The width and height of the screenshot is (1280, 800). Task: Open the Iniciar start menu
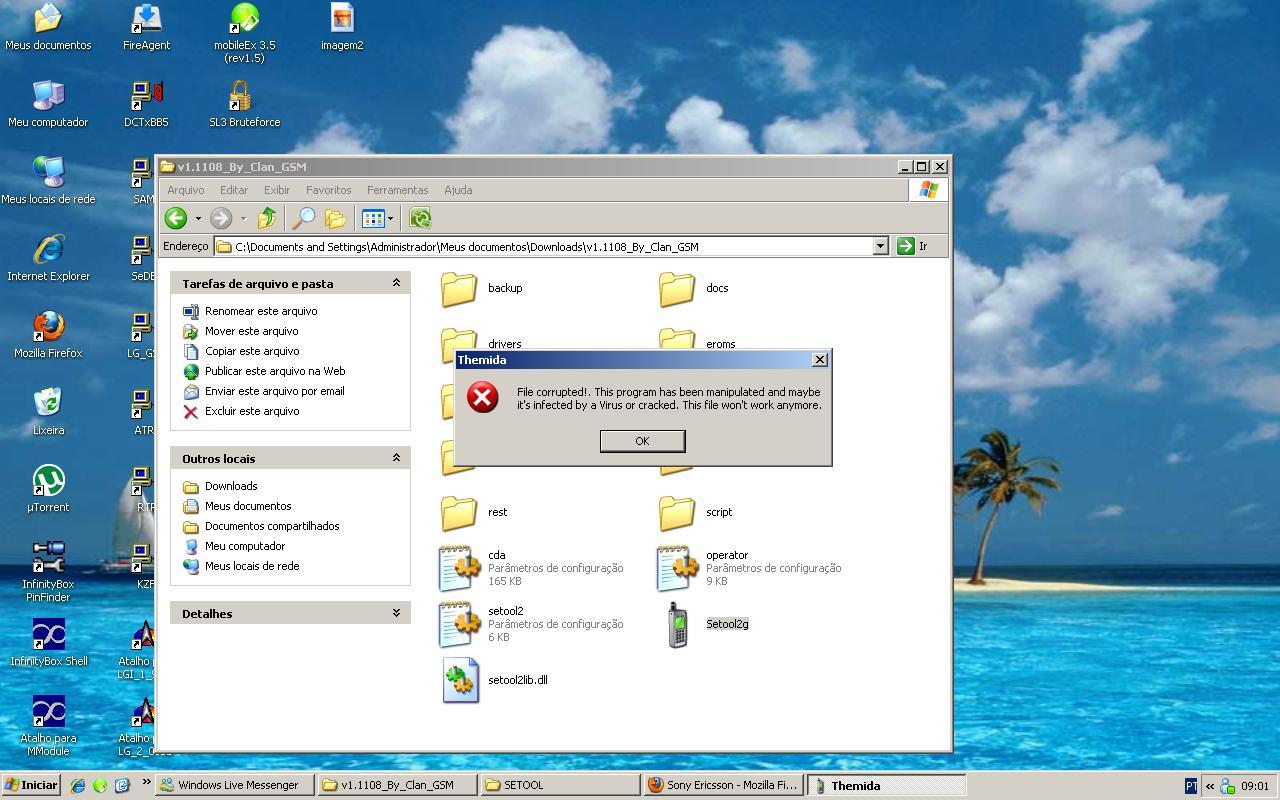(x=31, y=785)
